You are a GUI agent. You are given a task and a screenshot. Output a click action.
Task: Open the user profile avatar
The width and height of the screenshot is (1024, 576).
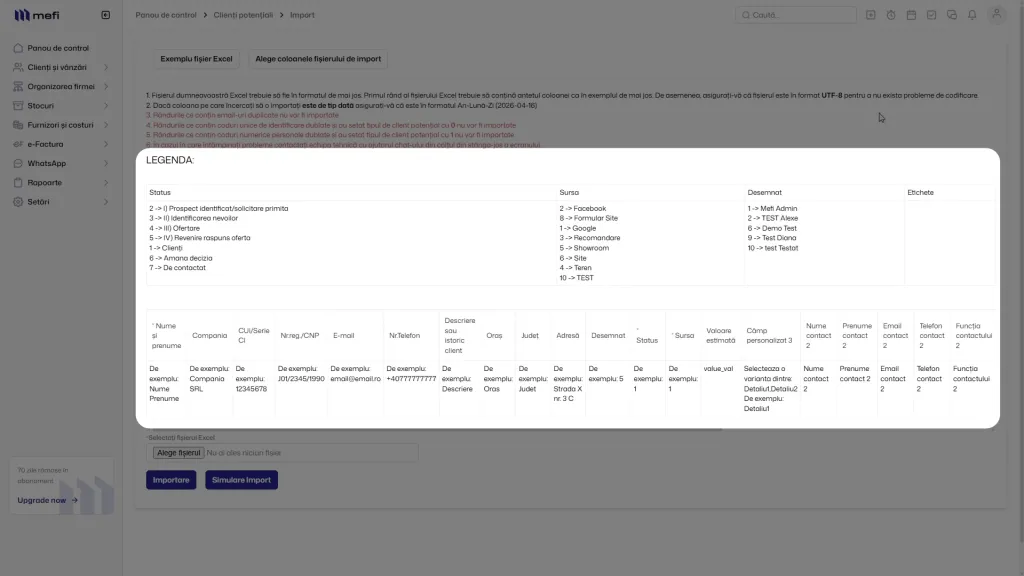(997, 14)
